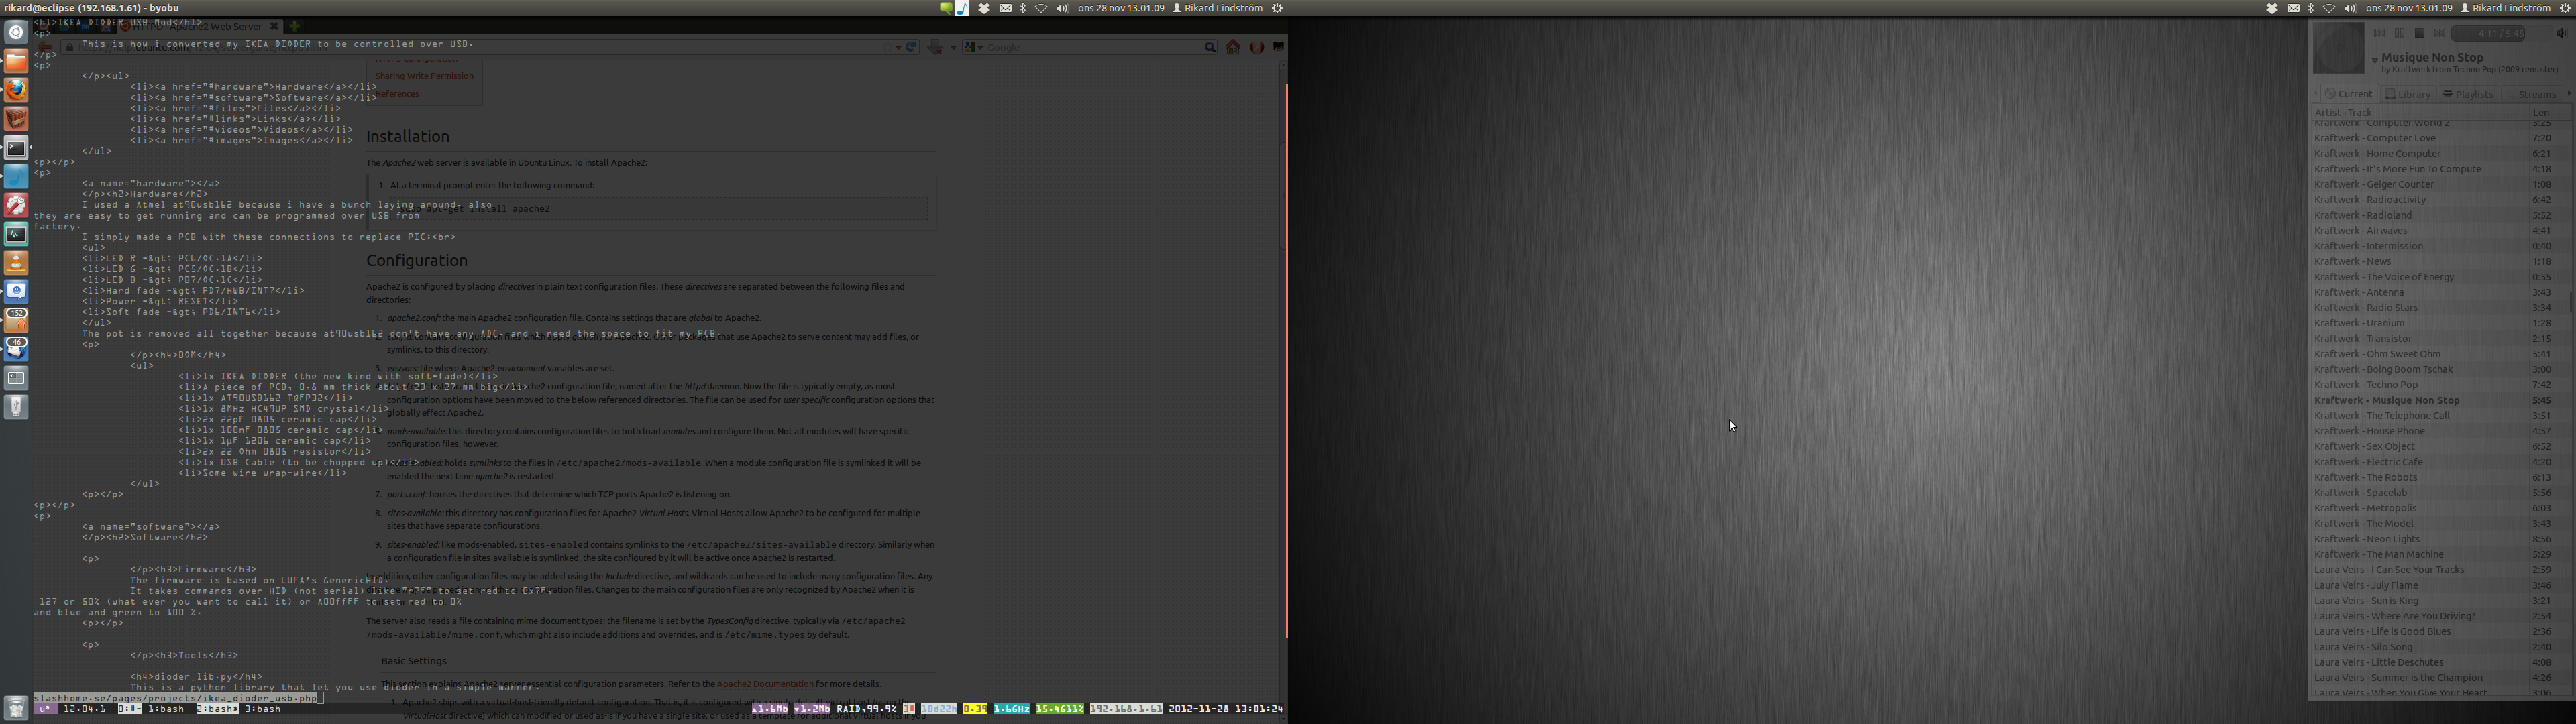Viewport: 2576px width, 724px height.
Task: Close the Apache2 Web Server tab
Action: (275, 27)
